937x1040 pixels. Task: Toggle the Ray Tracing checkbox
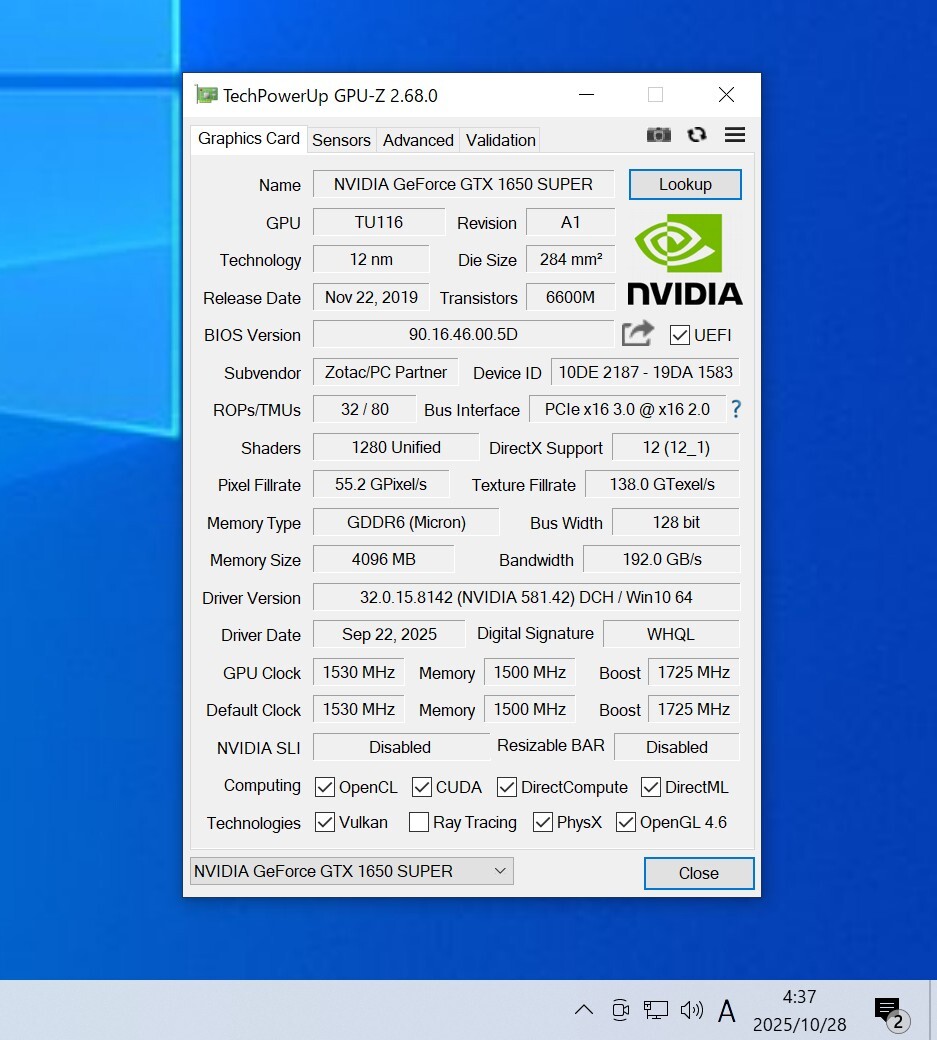coord(419,822)
